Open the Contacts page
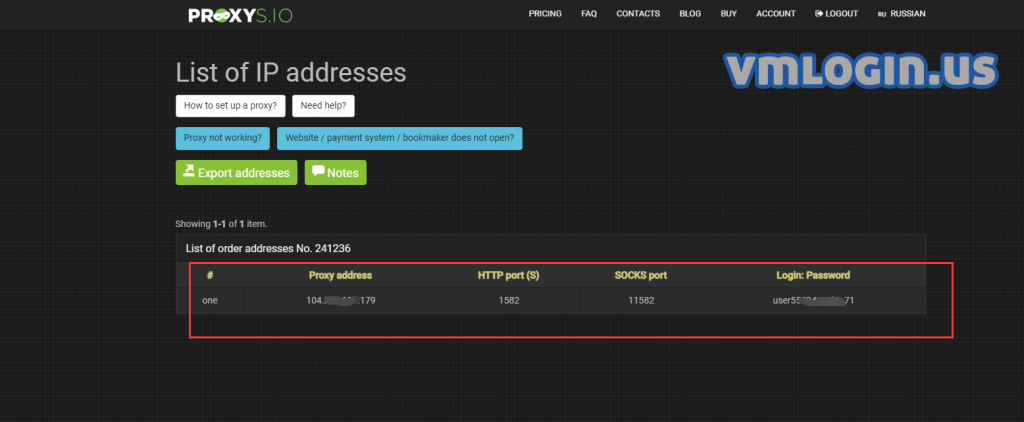Screen dimensions: 1024x422 tap(638, 14)
